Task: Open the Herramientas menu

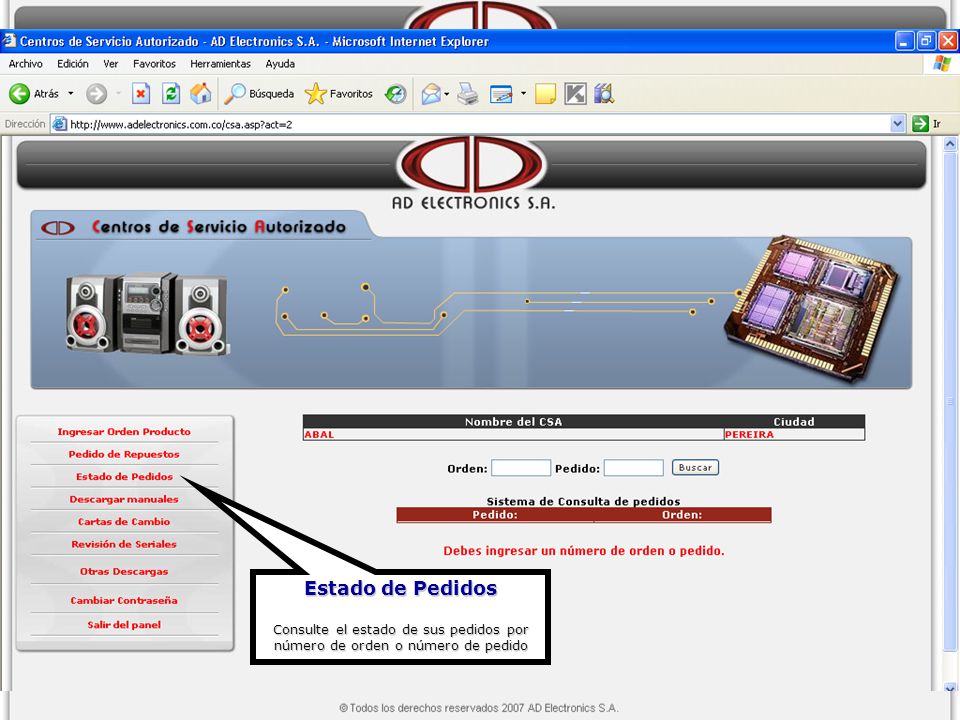Action: (x=220, y=64)
